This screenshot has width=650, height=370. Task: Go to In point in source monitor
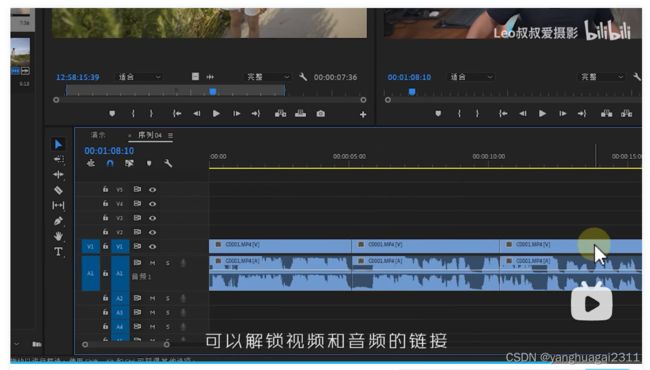pos(177,114)
